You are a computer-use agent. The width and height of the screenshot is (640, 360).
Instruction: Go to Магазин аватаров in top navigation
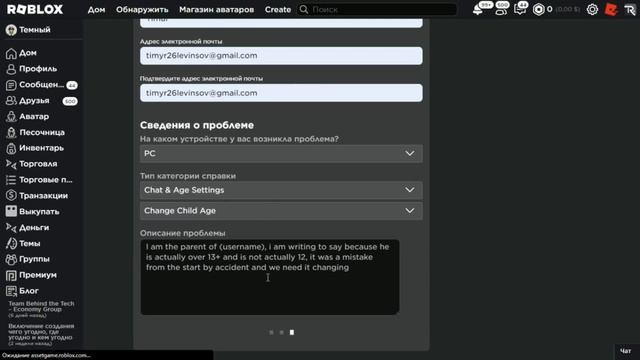point(216,9)
